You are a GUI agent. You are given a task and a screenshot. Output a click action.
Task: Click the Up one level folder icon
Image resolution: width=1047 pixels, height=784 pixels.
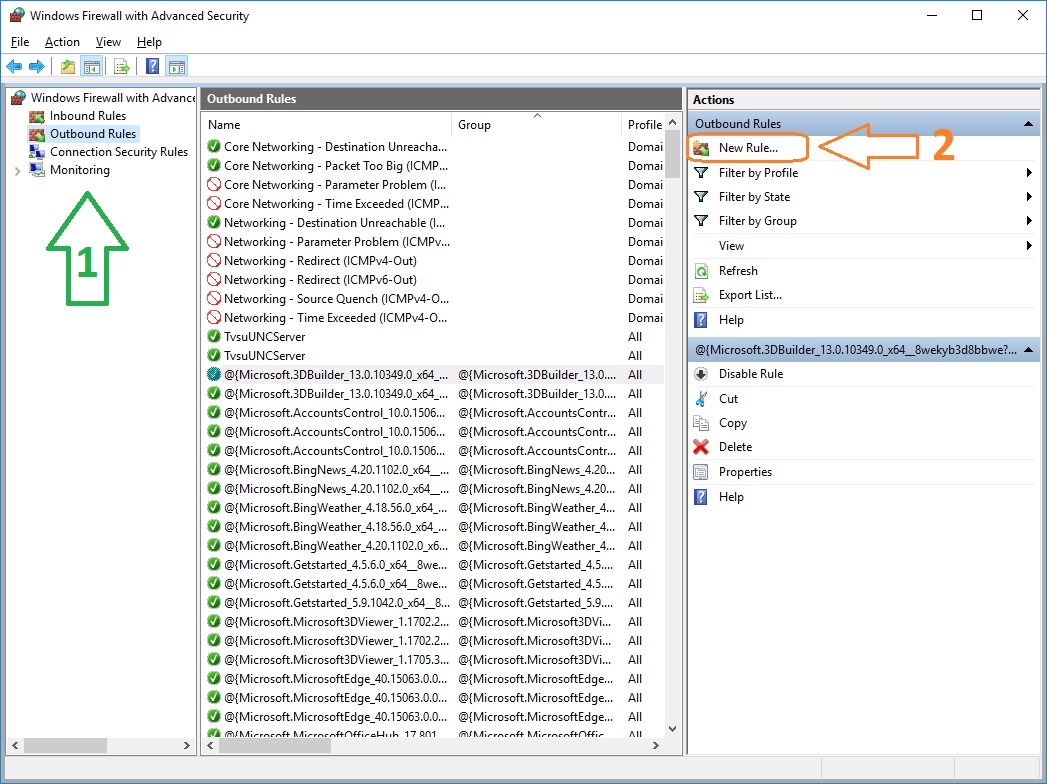click(67, 66)
